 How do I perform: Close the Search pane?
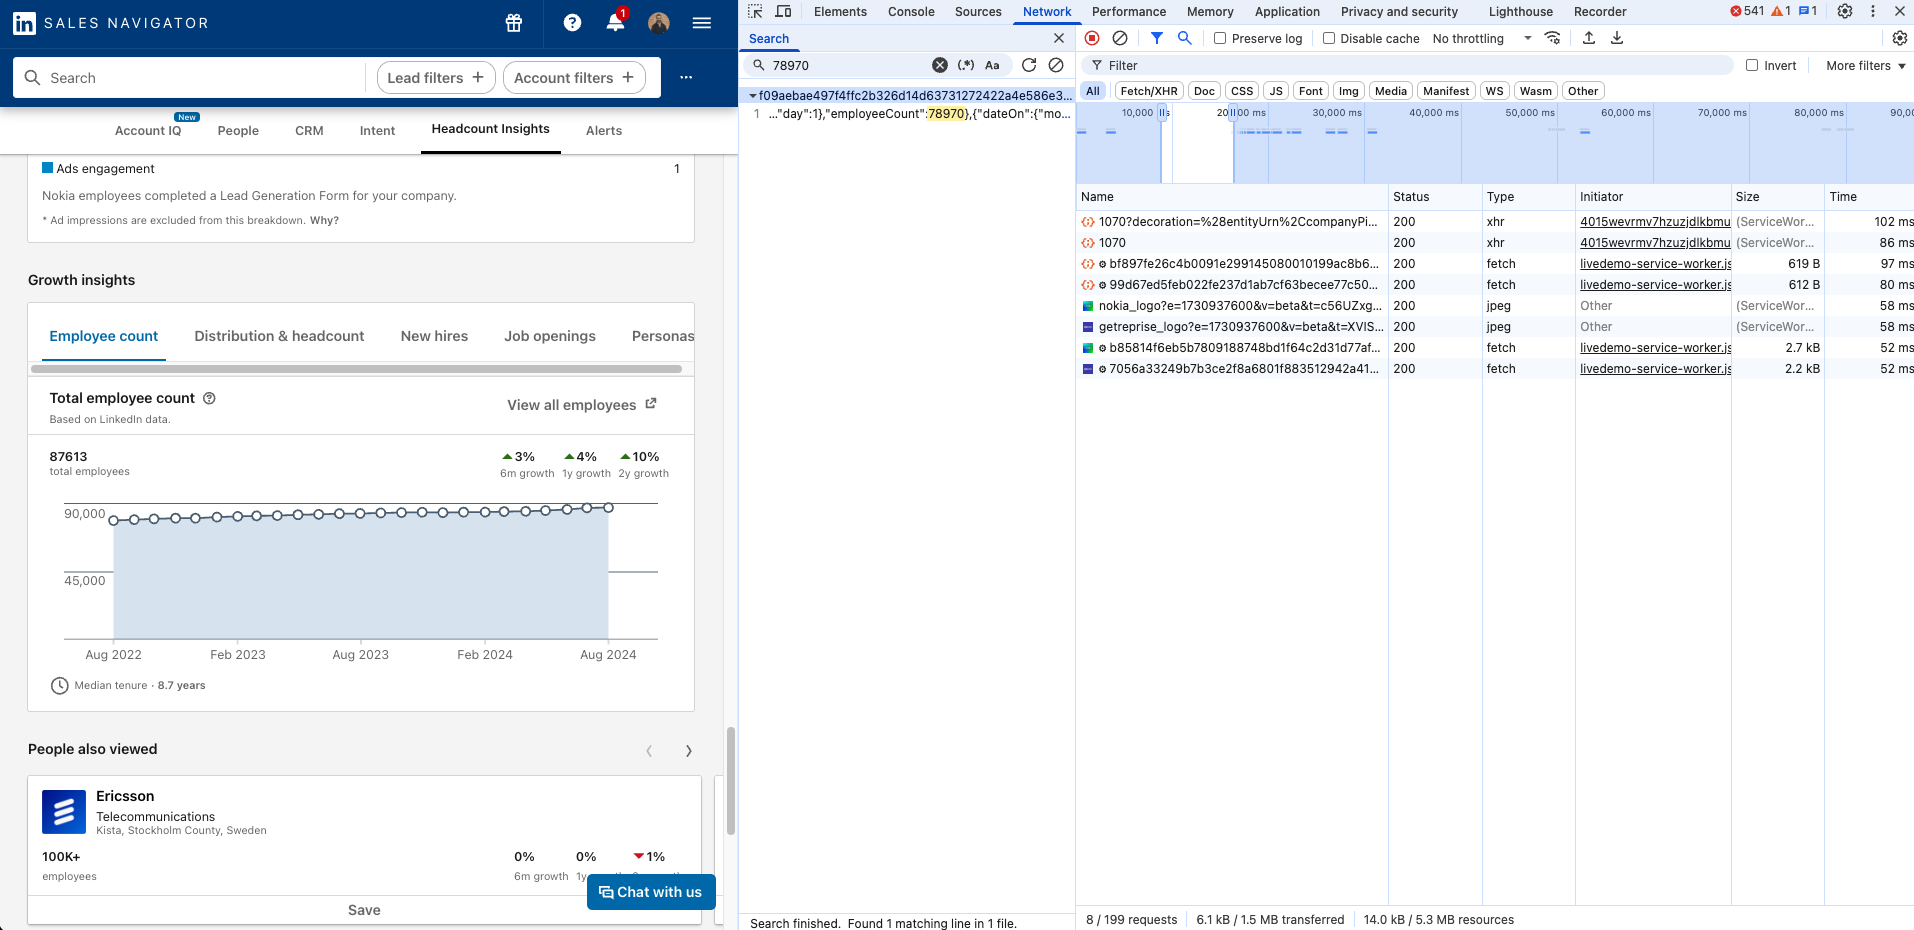point(1059,38)
